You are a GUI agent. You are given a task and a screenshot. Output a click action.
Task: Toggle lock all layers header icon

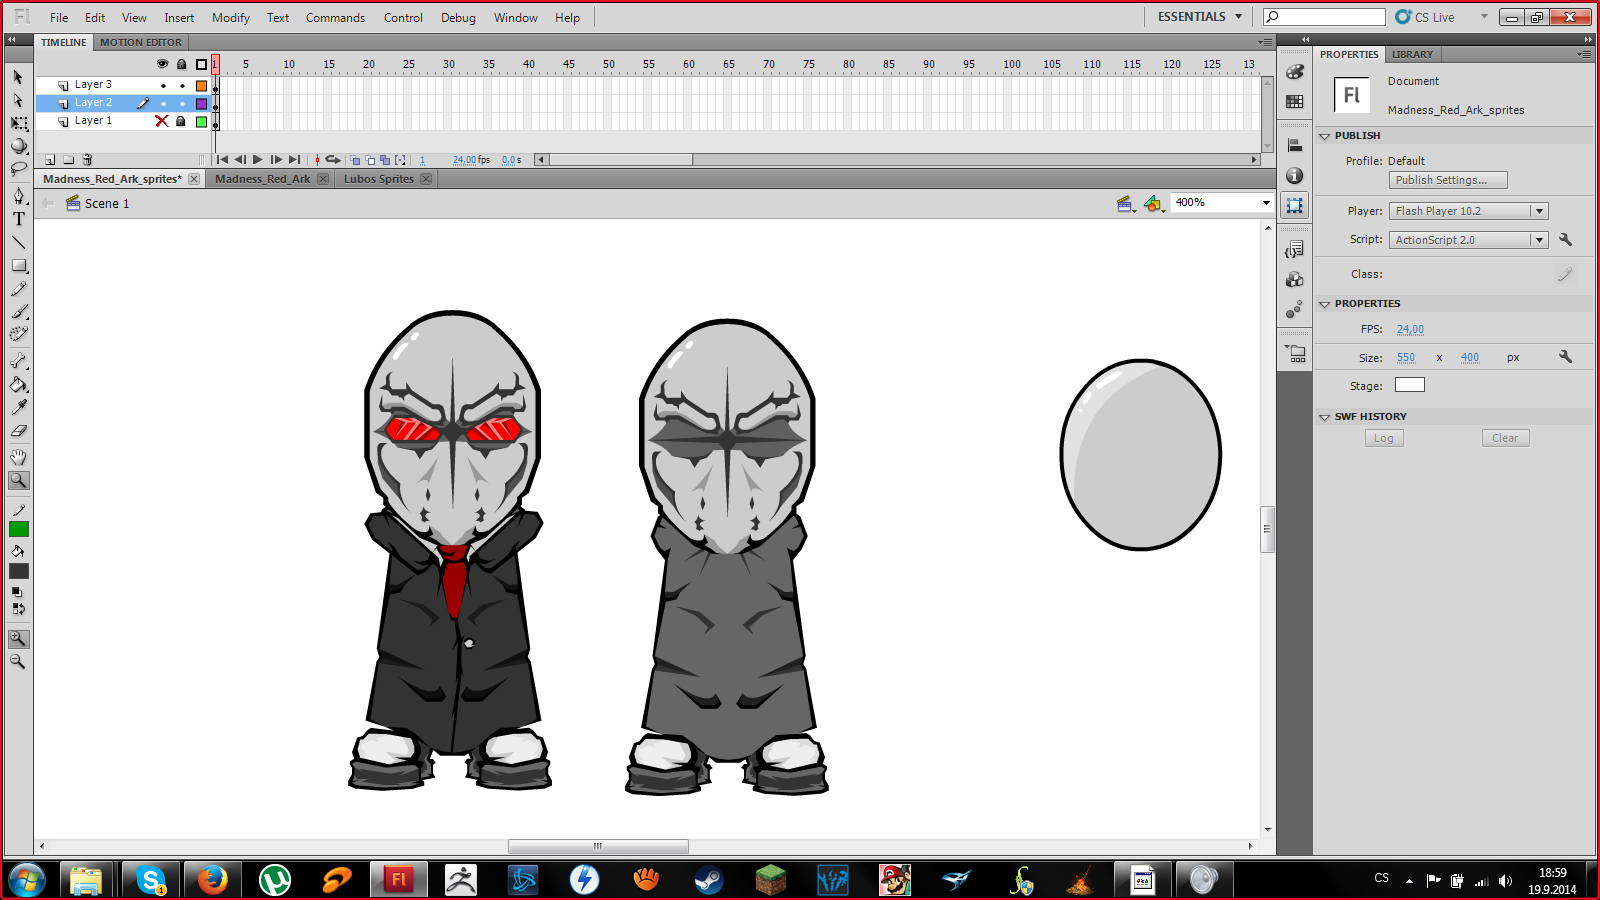(181, 64)
